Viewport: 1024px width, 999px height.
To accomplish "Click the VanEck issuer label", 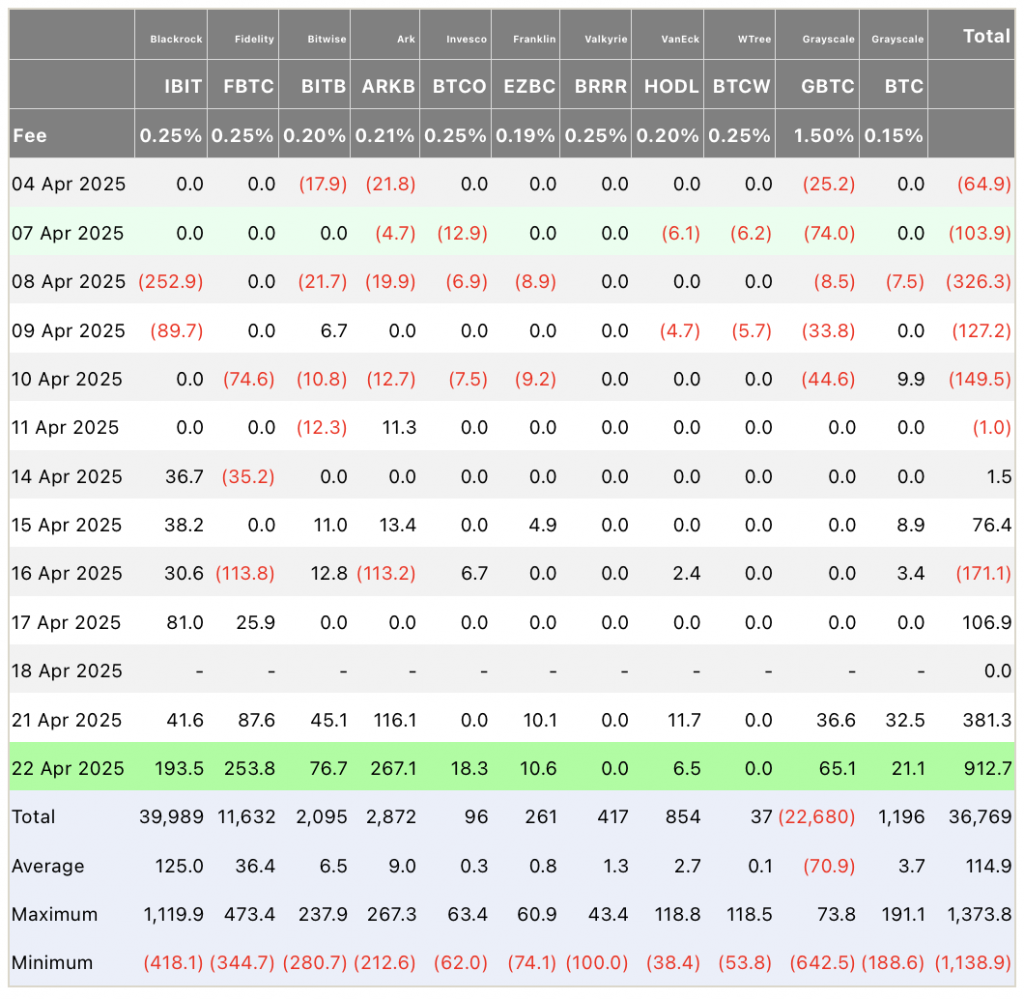I will pos(680,39).
